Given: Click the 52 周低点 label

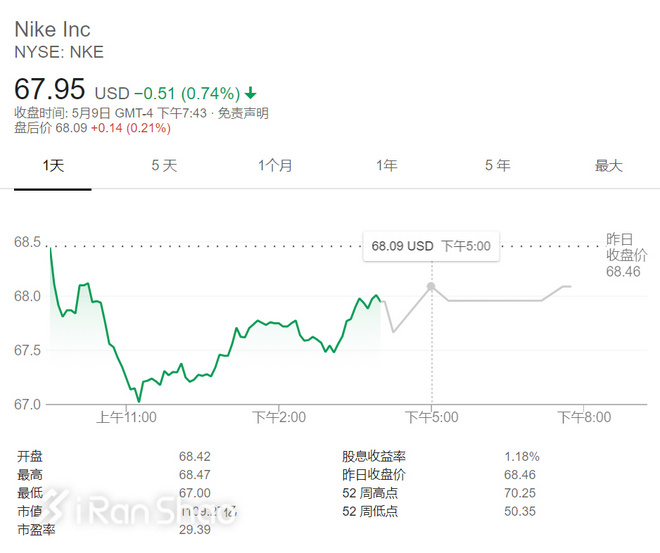Looking at the screenshot, I should point(370,512).
